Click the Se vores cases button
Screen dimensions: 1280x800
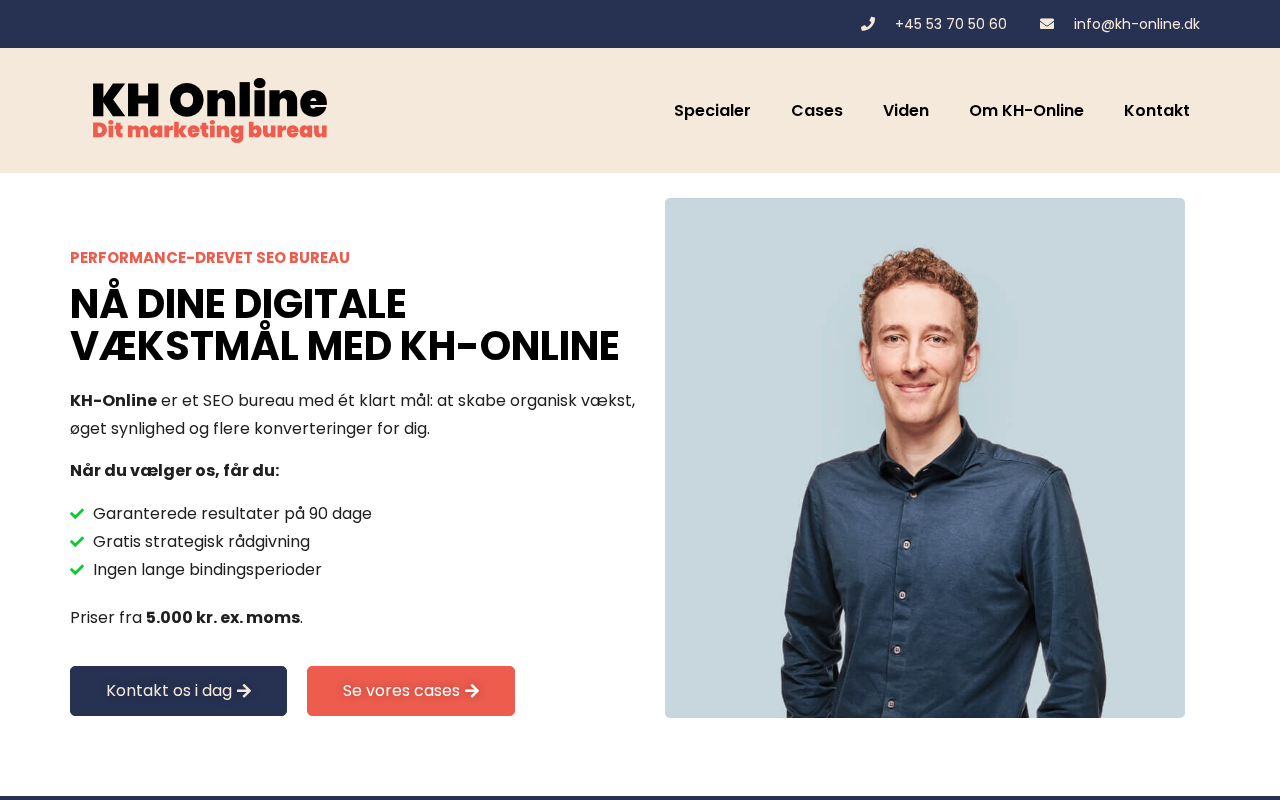pos(411,691)
